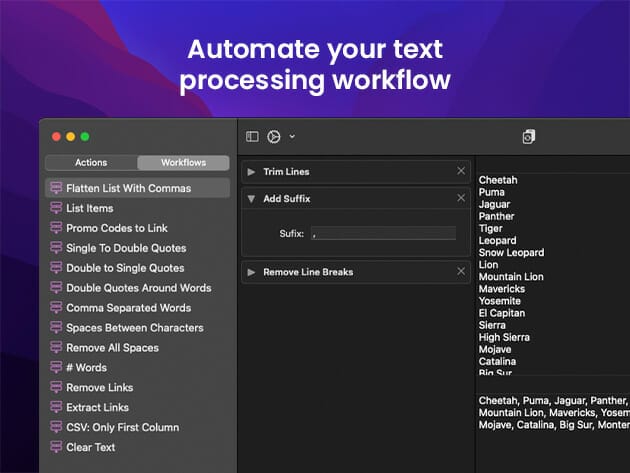Collapse the Add Suffix action
This screenshot has height=473, width=630.
tap(251, 199)
